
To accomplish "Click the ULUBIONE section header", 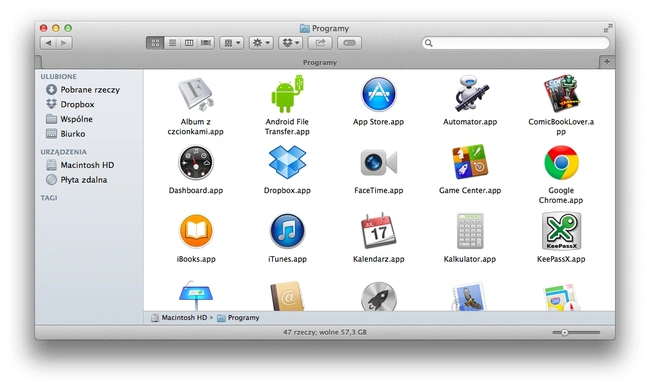I will (58, 76).
